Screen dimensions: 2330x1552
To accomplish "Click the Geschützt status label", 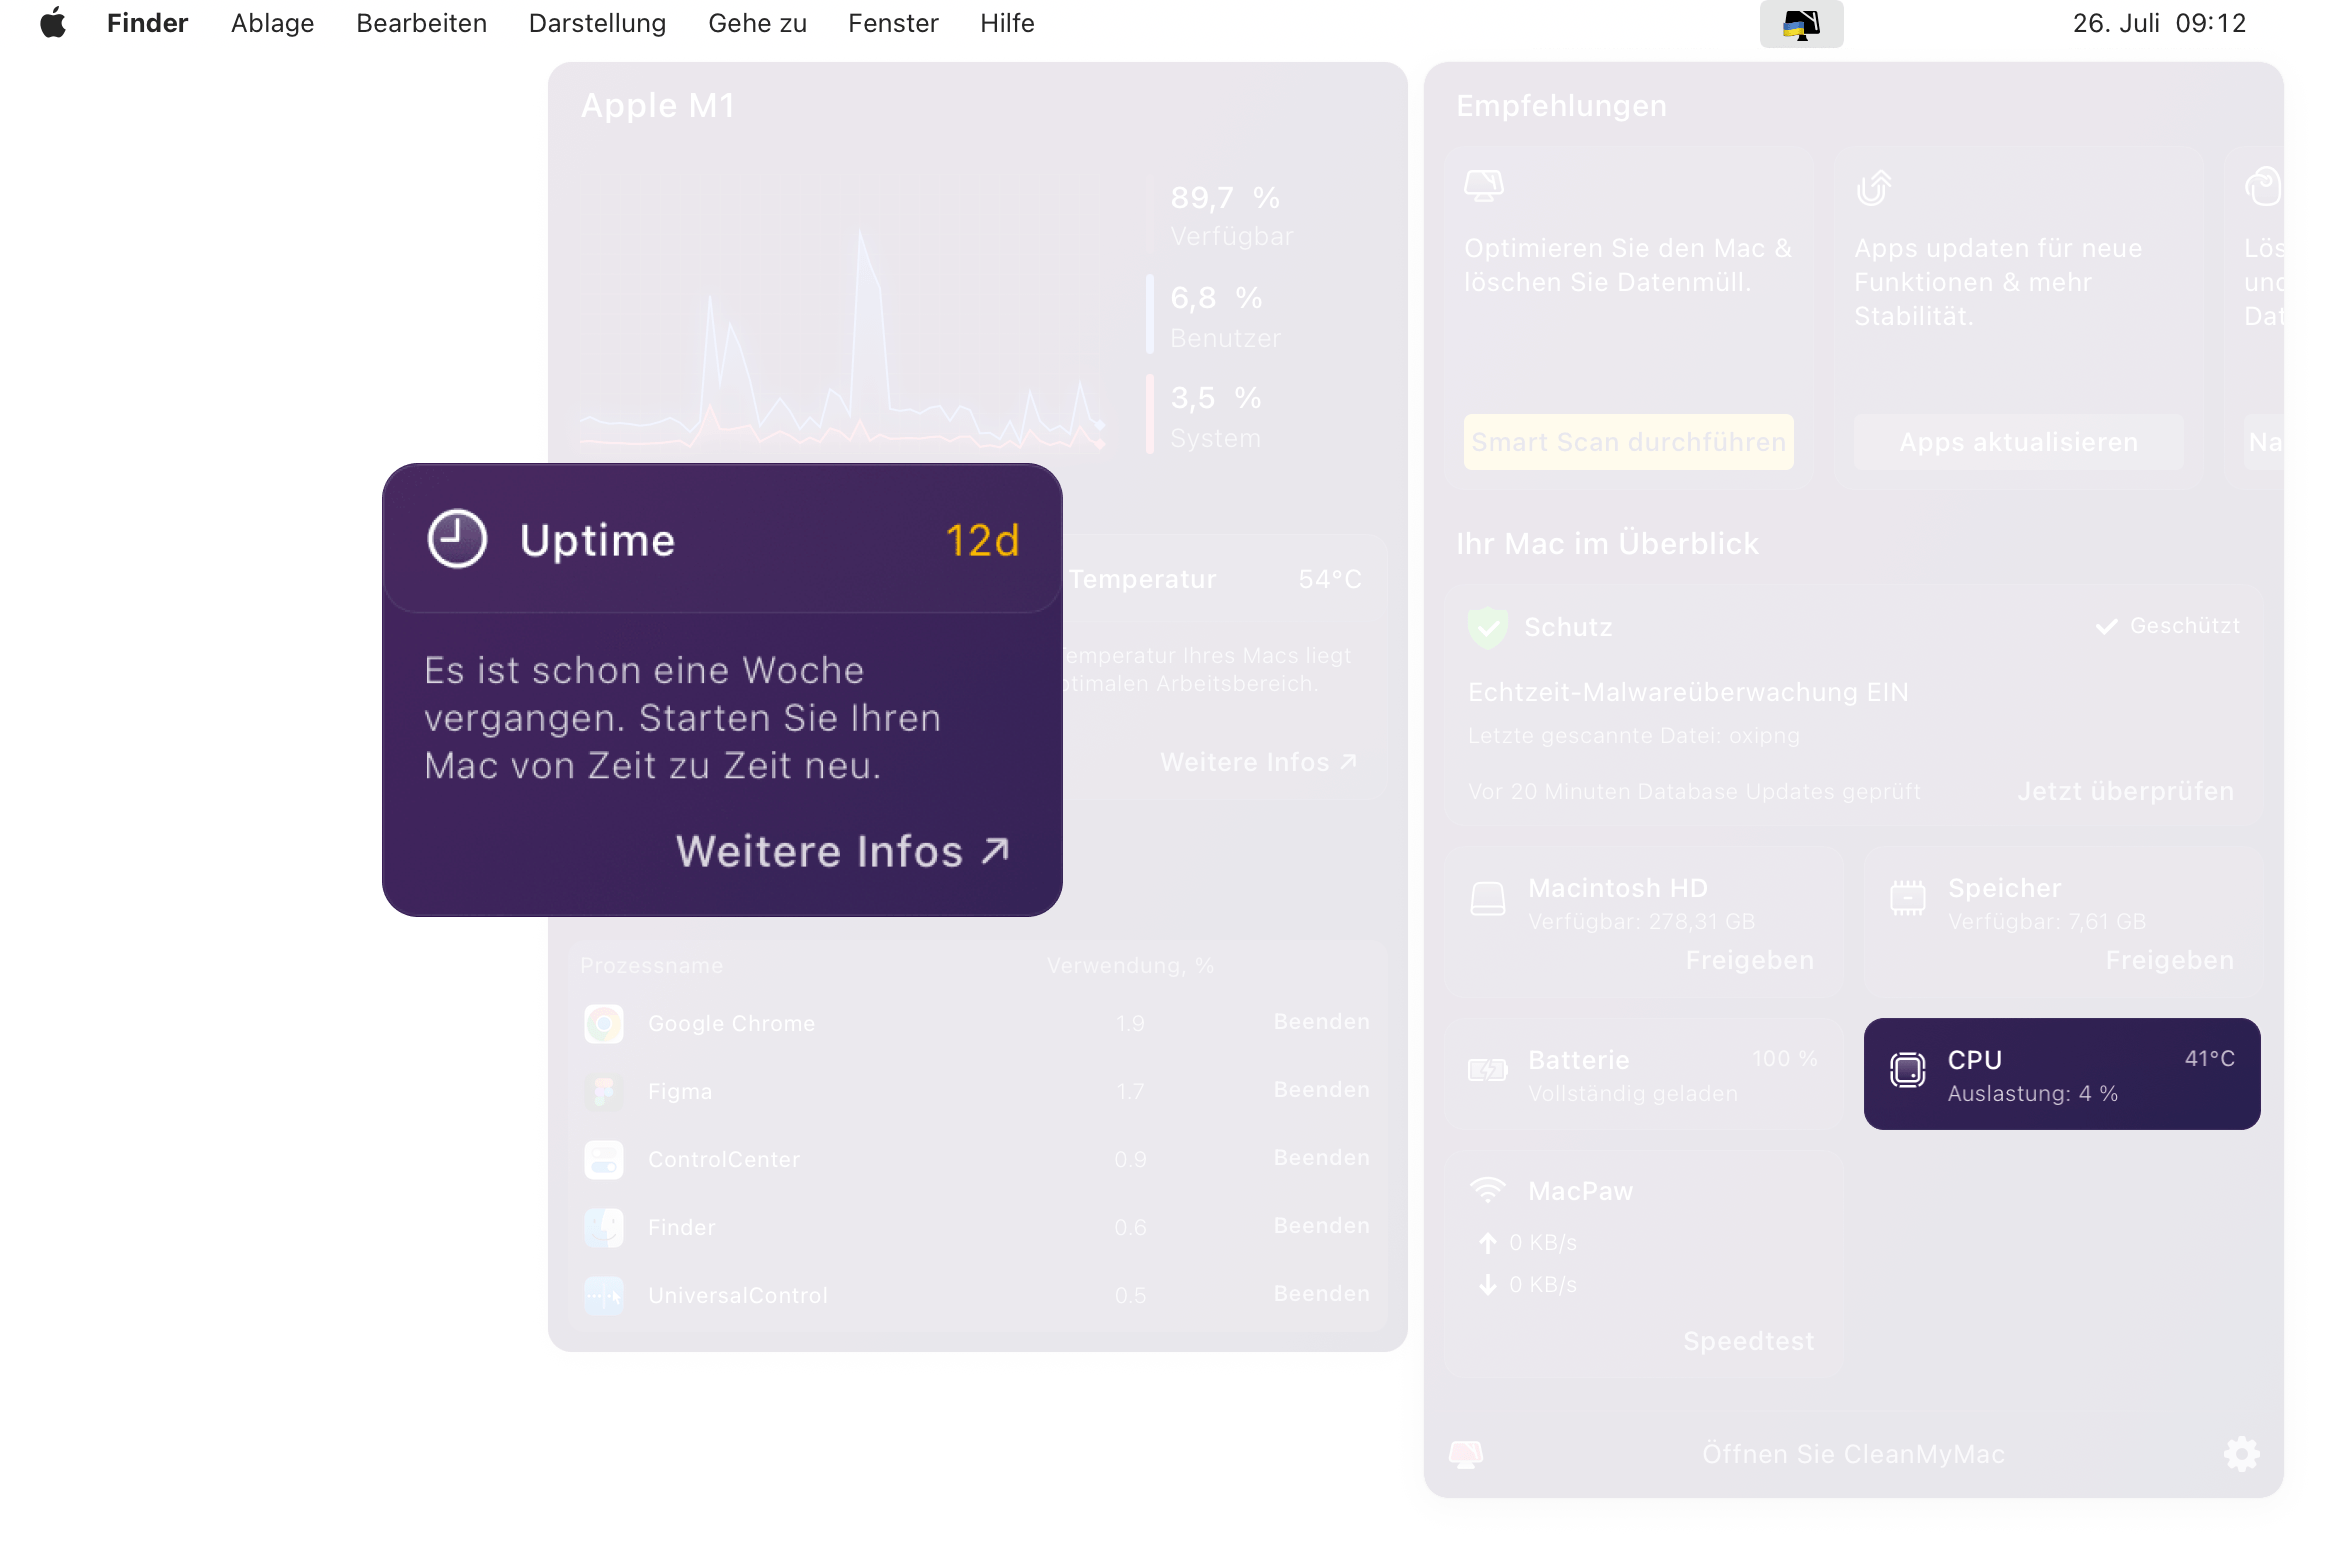I will [2167, 626].
